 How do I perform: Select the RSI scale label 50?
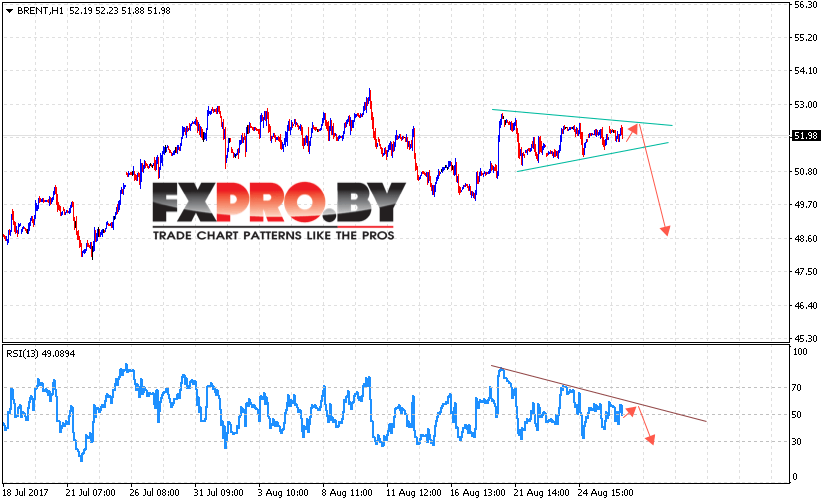[x=796, y=415]
